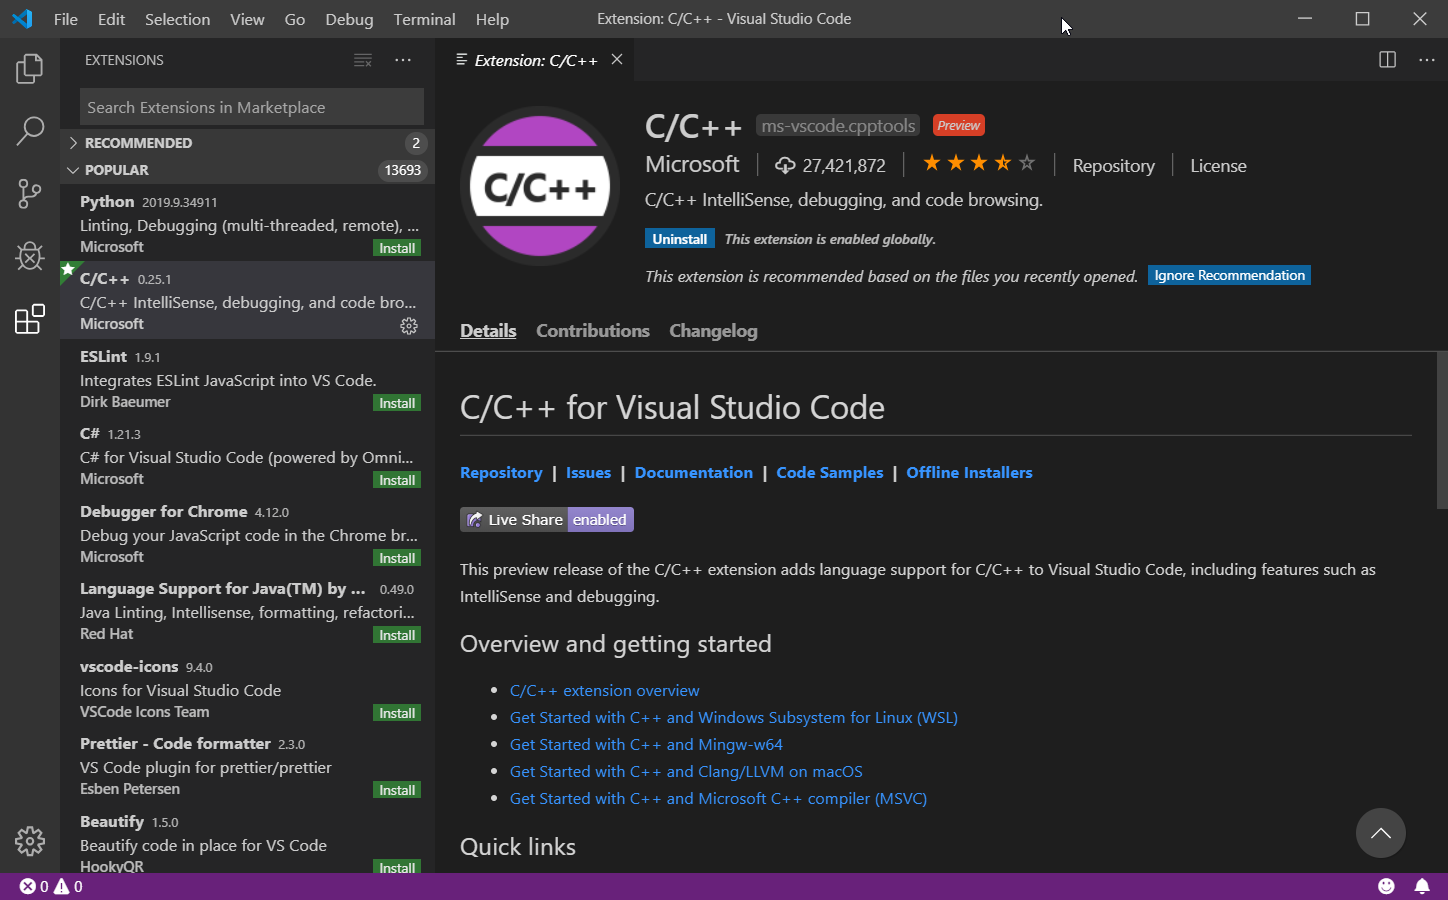Install the Python extension

[x=397, y=248]
